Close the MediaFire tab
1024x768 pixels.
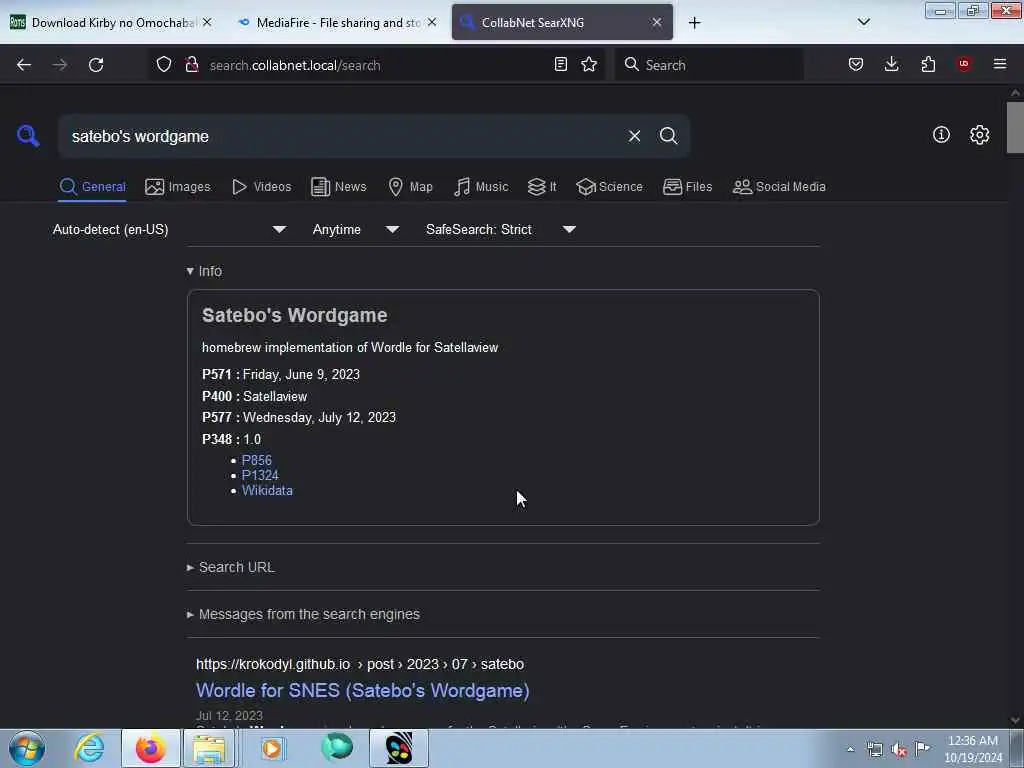432,22
